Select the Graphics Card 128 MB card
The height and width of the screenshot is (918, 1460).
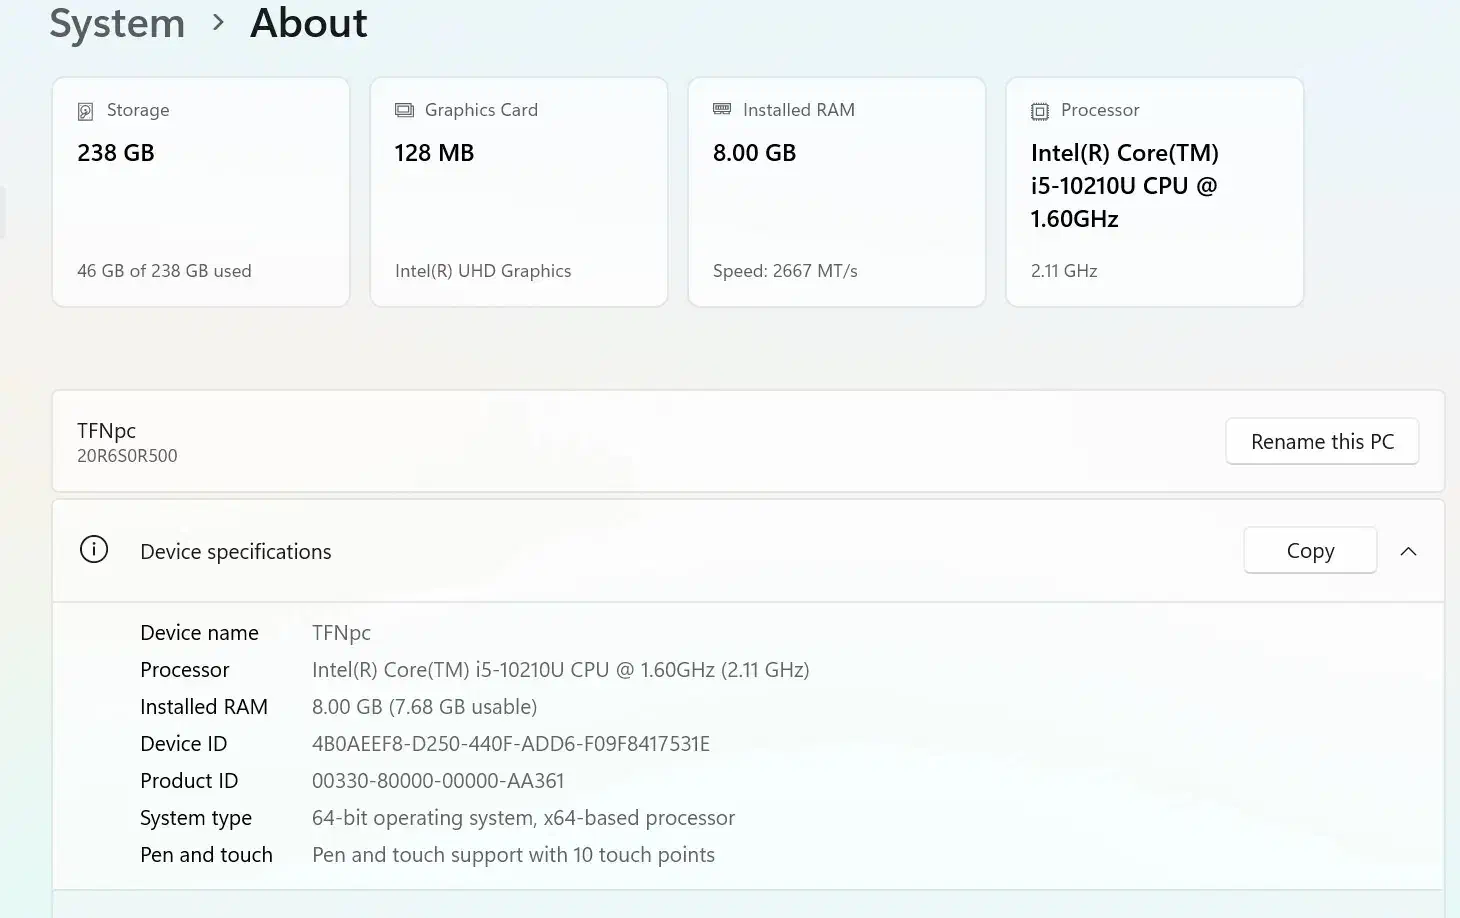click(x=518, y=192)
